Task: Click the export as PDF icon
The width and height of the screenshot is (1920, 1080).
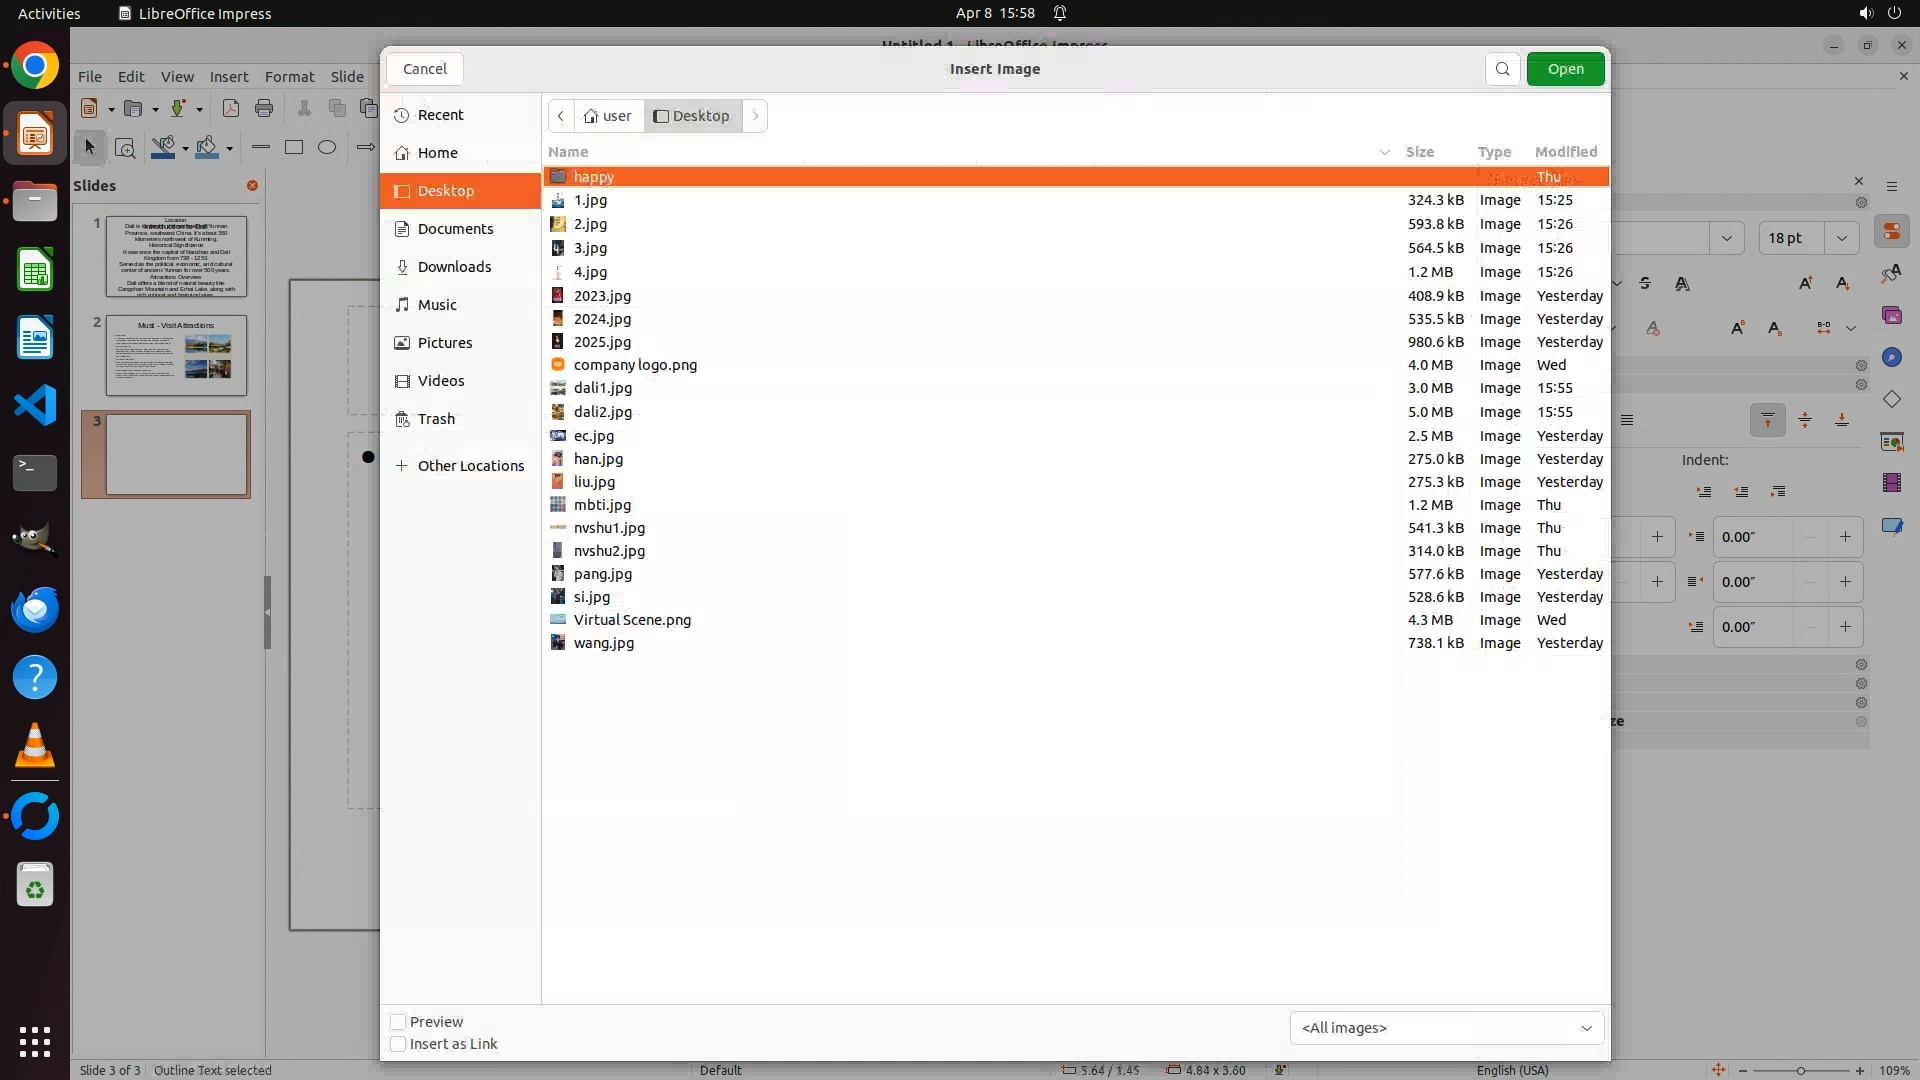Action: [230, 108]
